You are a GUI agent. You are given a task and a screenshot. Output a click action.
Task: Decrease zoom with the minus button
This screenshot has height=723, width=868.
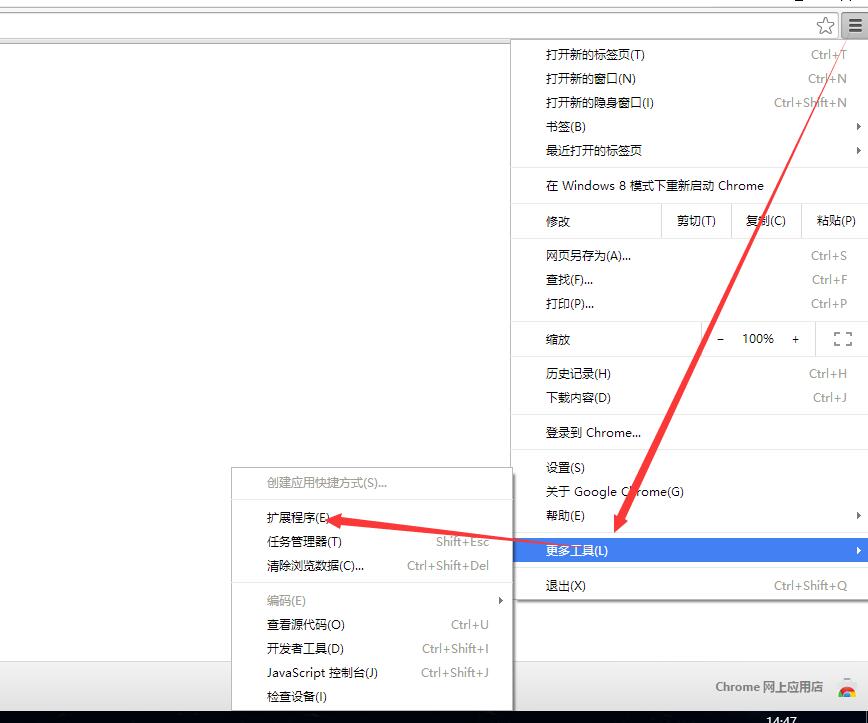(720, 339)
